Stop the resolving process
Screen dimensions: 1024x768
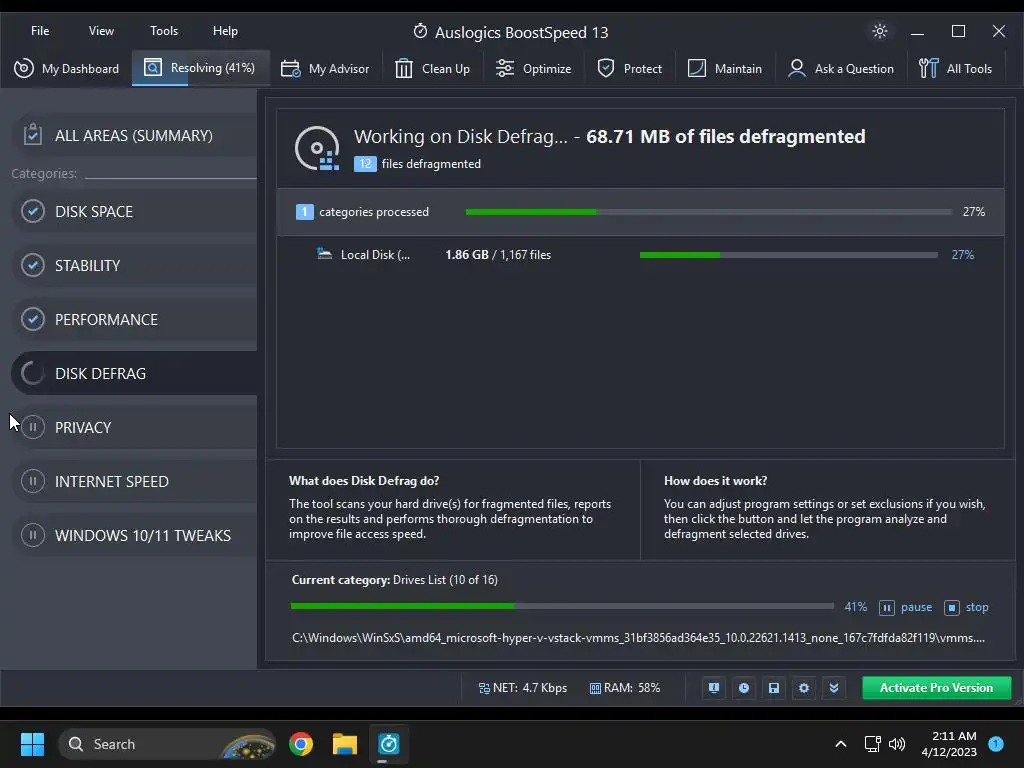click(967, 607)
